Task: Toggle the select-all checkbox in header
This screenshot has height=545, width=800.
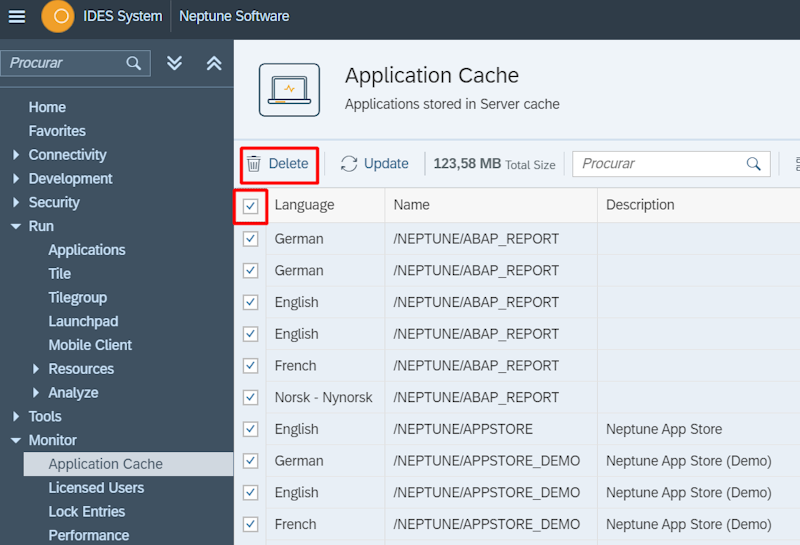Action: click(x=251, y=206)
